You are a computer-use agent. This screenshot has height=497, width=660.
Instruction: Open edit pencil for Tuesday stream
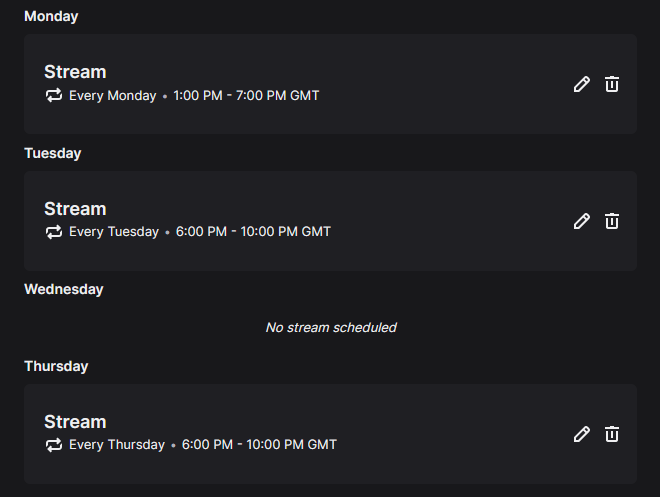click(582, 221)
